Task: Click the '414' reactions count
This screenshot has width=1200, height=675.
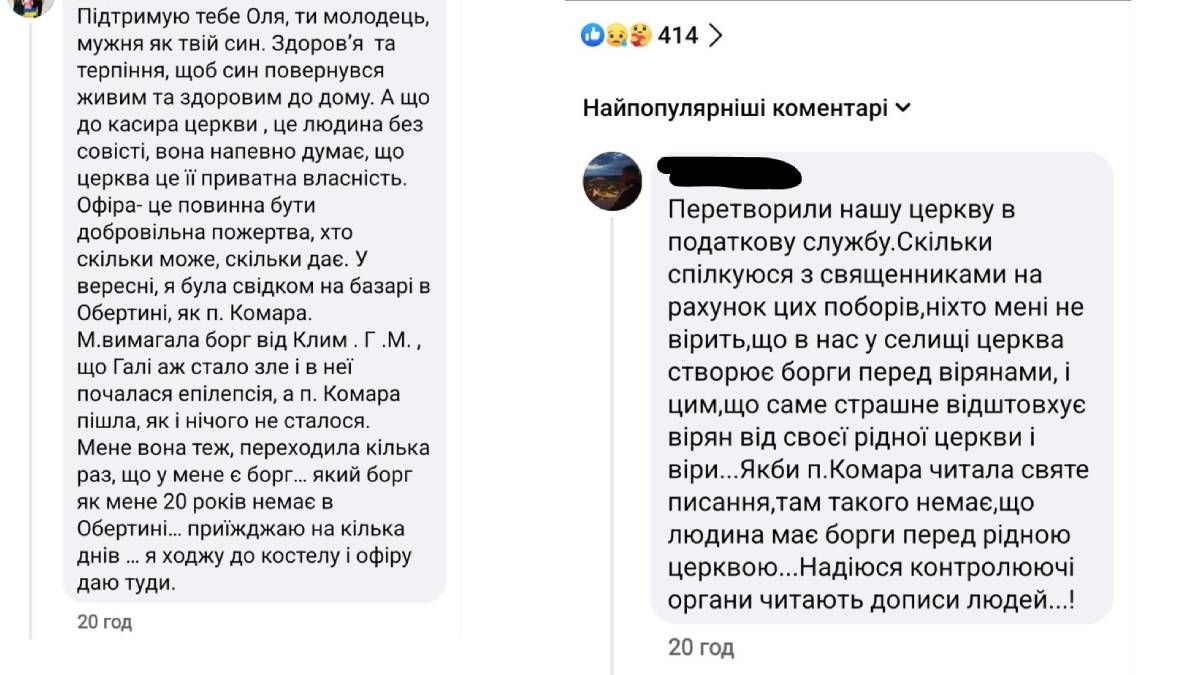Action: point(677,33)
